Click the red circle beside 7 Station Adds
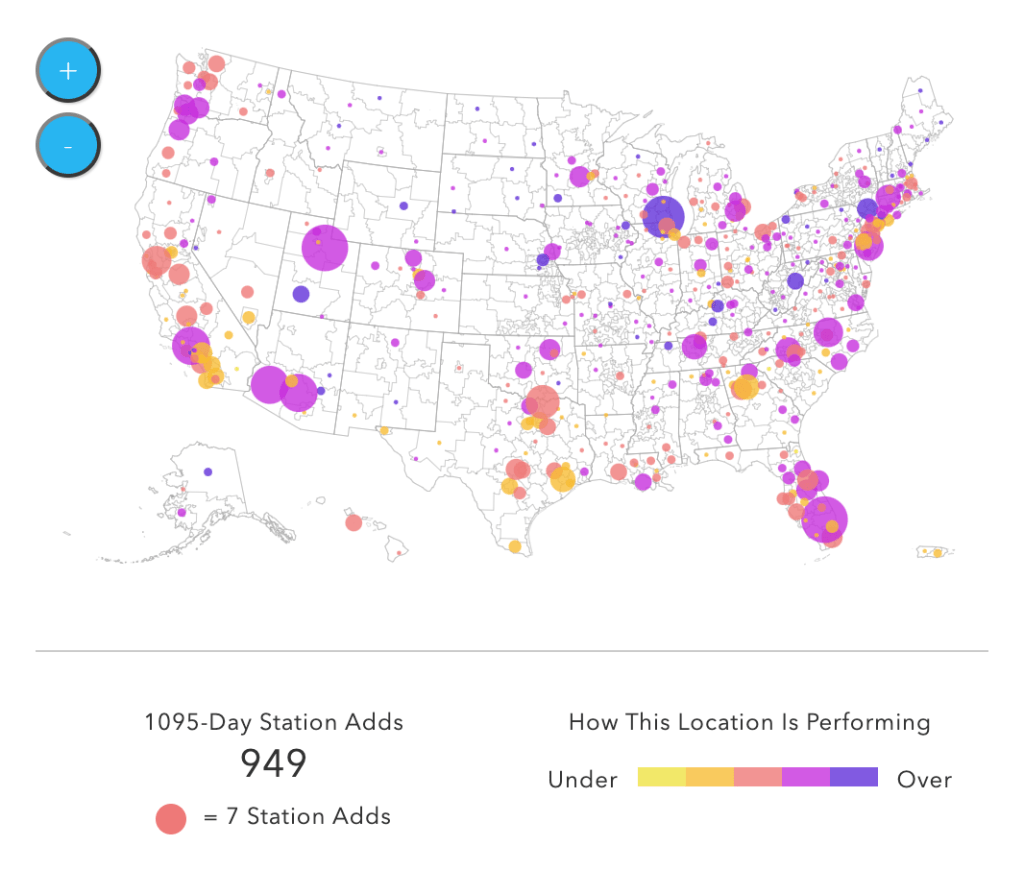The height and width of the screenshot is (870, 1024). point(171,817)
